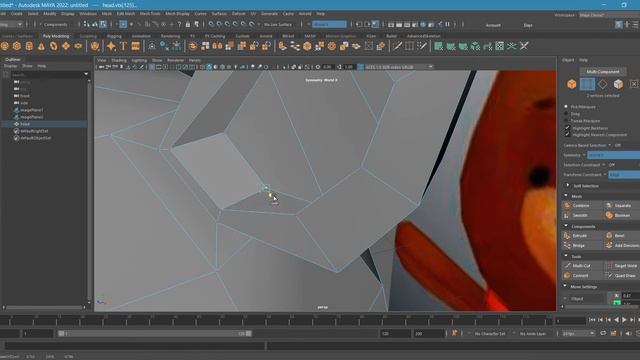
Task: Toggle the Quad Draw checkbox tool
Action: tap(622, 276)
